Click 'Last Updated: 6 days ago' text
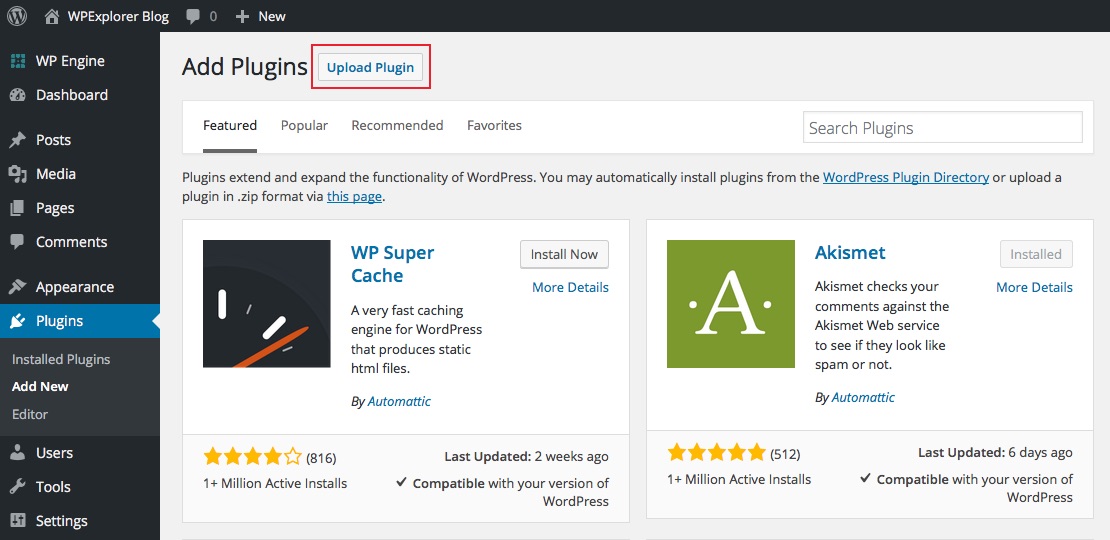This screenshot has width=1110, height=540. (x=995, y=452)
